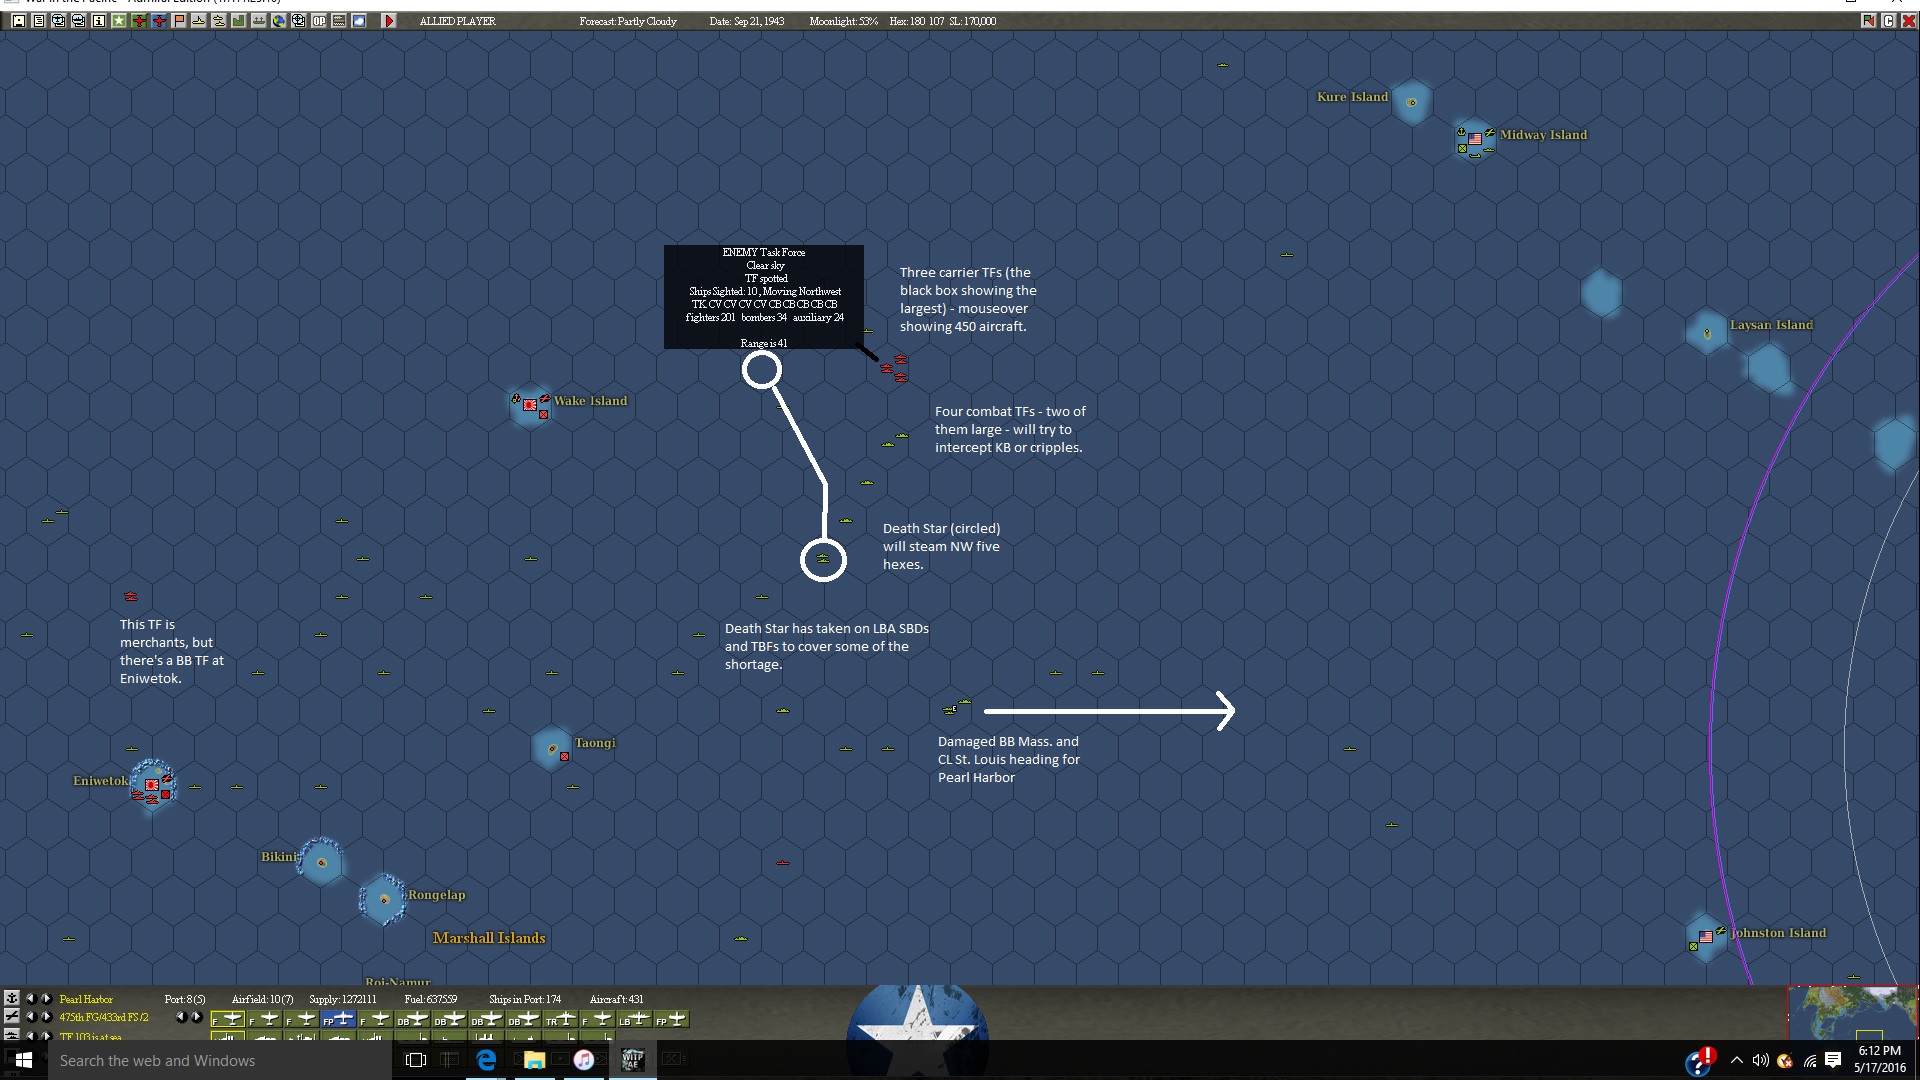Click the green star toolbar icon

(x=119, y=21)
